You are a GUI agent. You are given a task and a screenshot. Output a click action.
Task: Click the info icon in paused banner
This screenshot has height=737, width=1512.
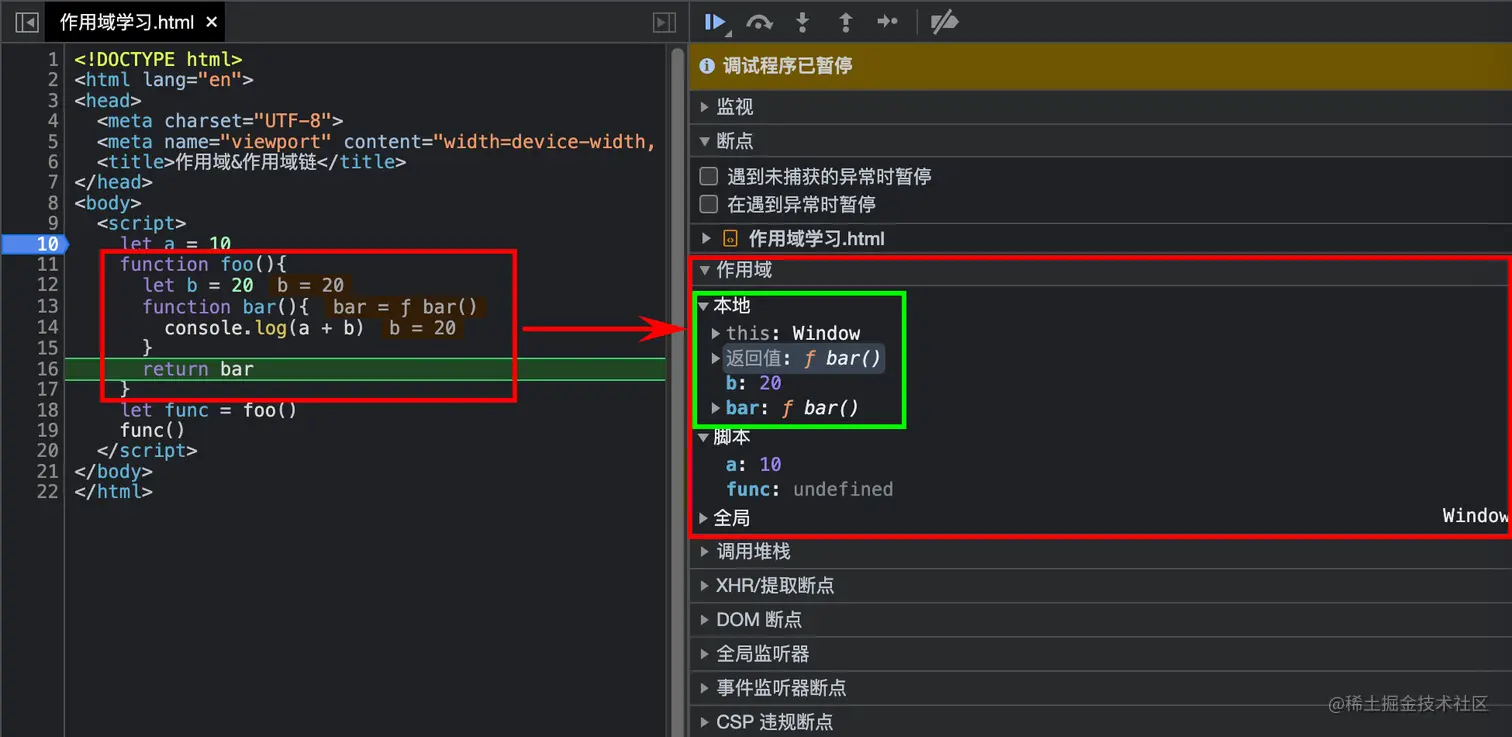click(707, 66)
